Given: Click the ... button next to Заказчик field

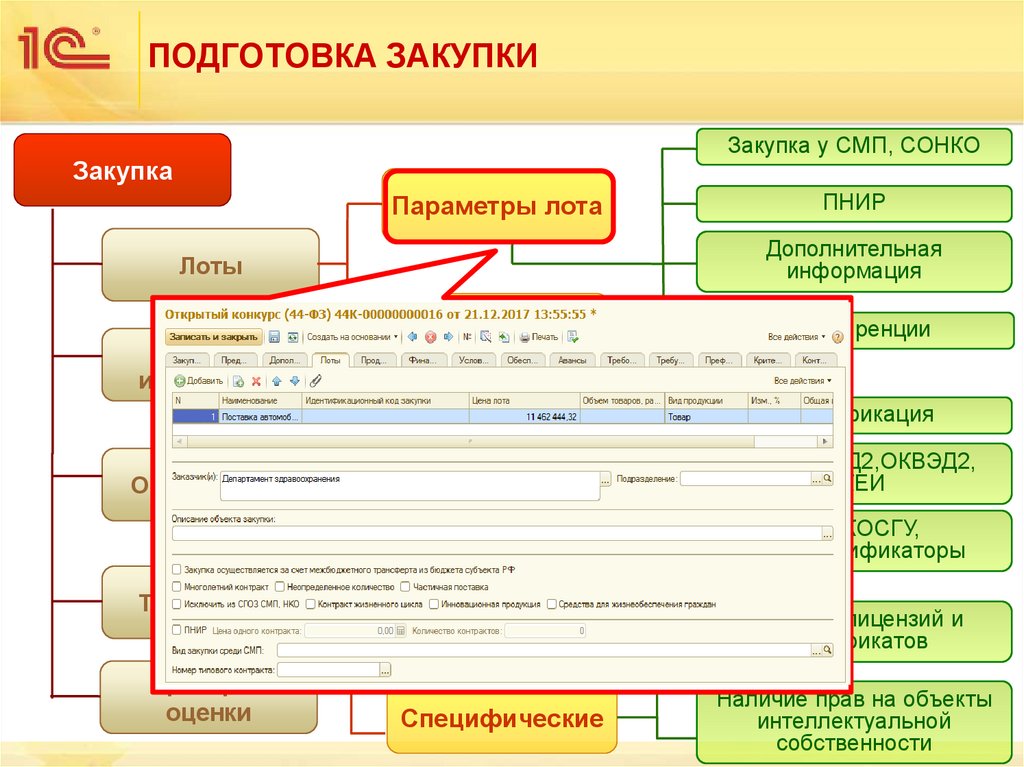Looking at the screenshot, I should tap(604, 478).
